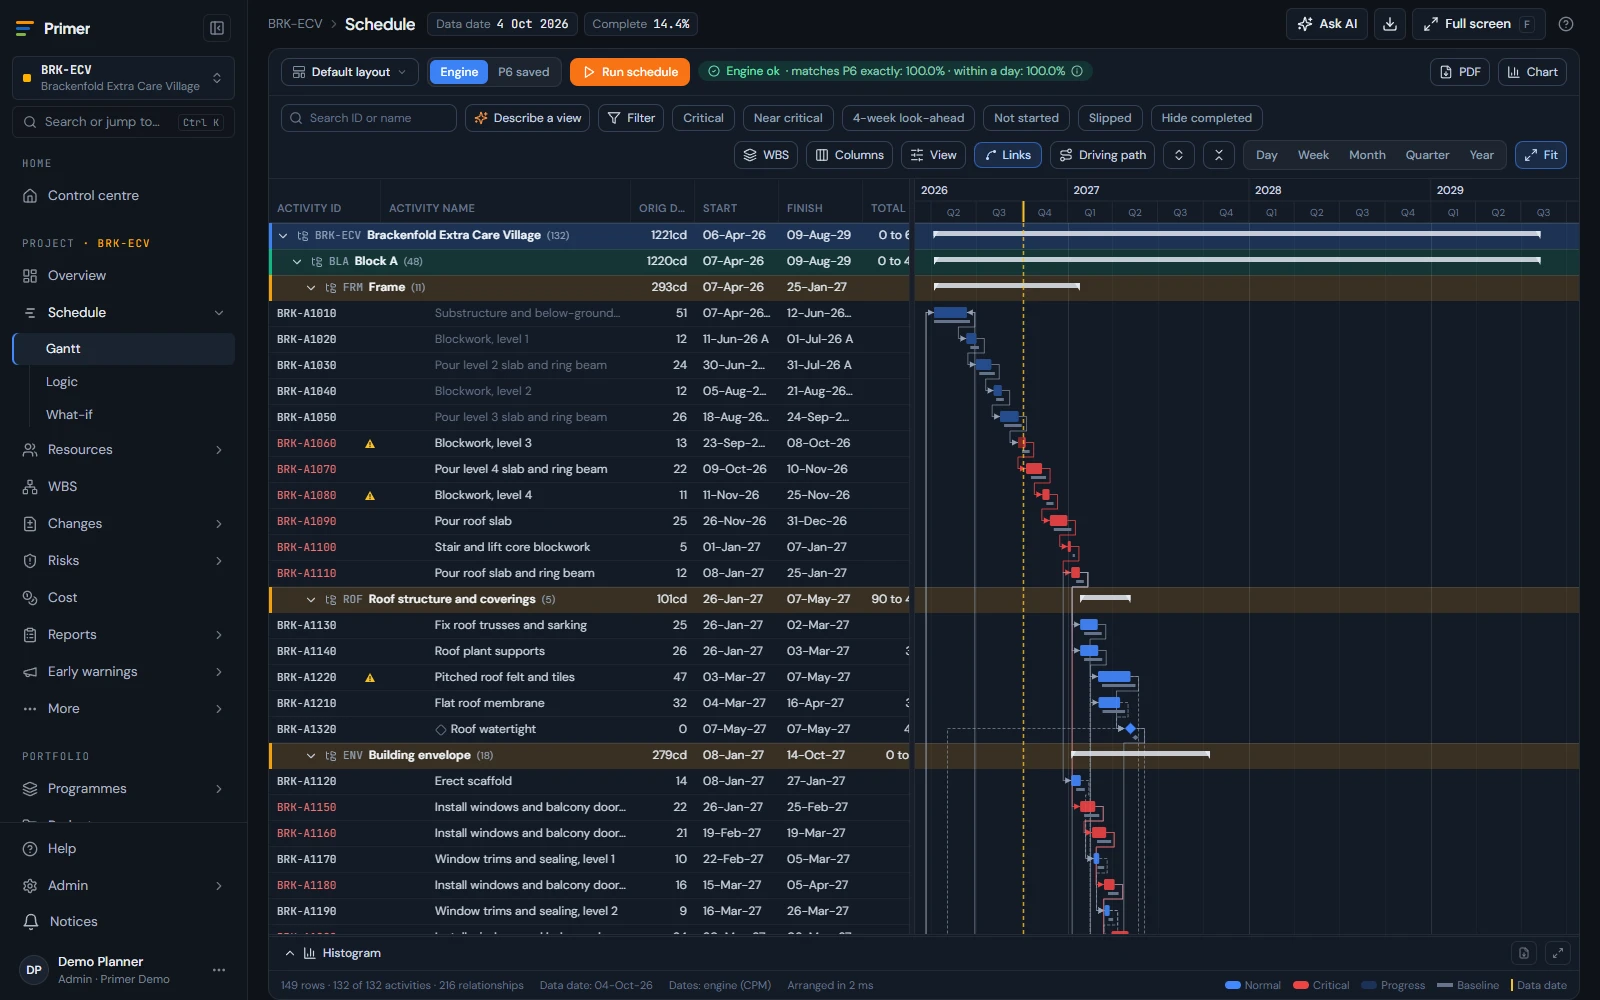Click the collapse-all arrows icon
The height and width of the screenshot is (1000, 1600).
(1218, 155)
